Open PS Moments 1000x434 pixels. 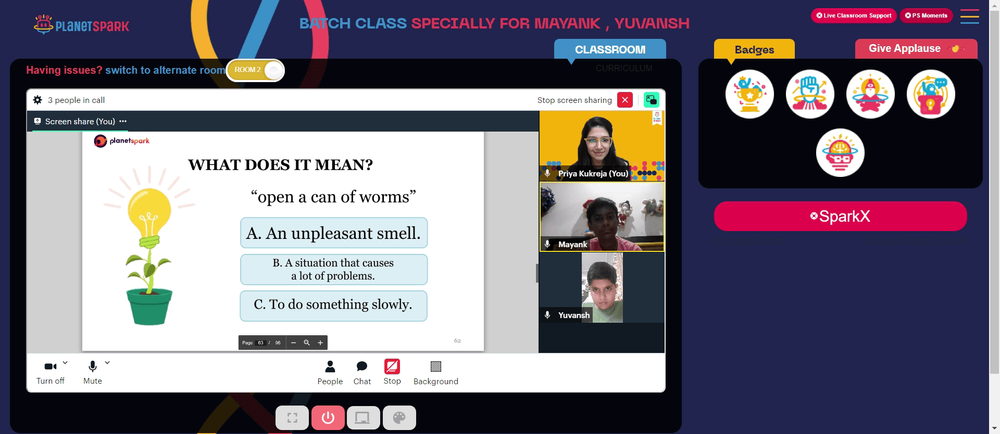tap(926, 15)
